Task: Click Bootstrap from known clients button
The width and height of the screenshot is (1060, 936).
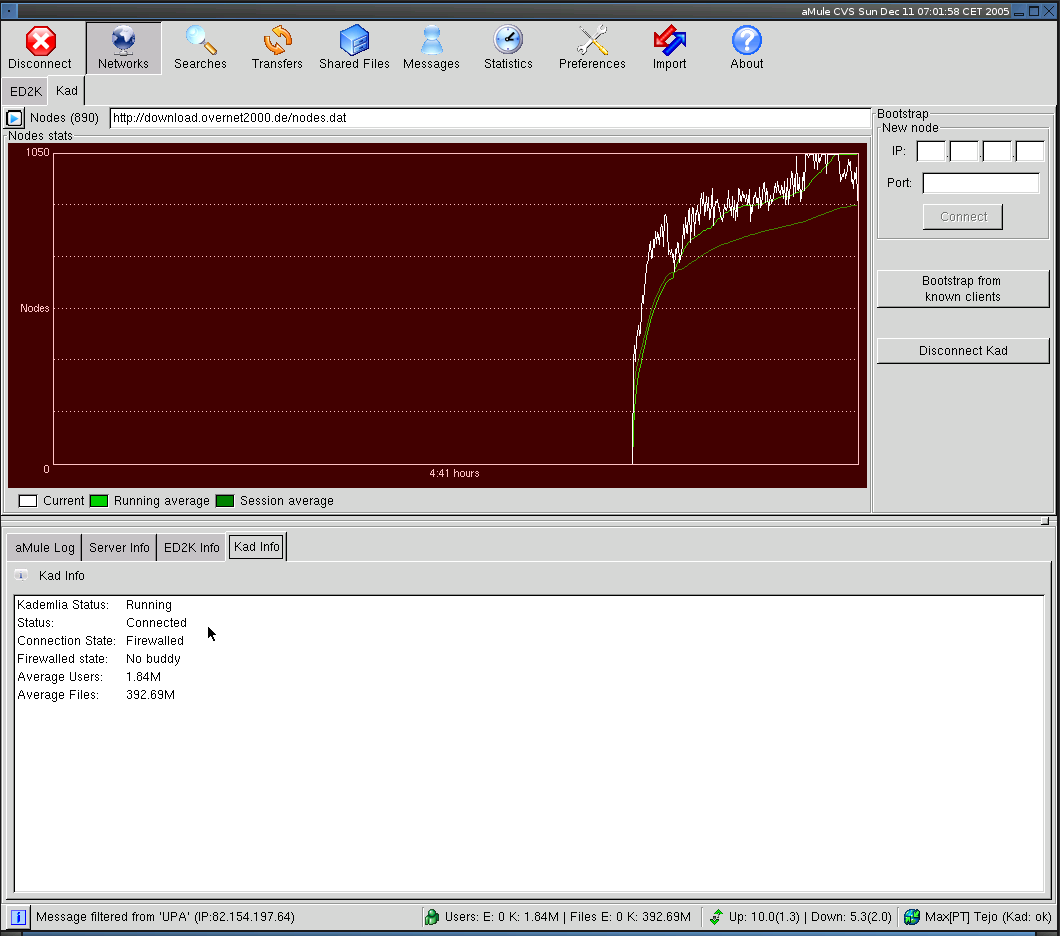Action: pos(962,289)
